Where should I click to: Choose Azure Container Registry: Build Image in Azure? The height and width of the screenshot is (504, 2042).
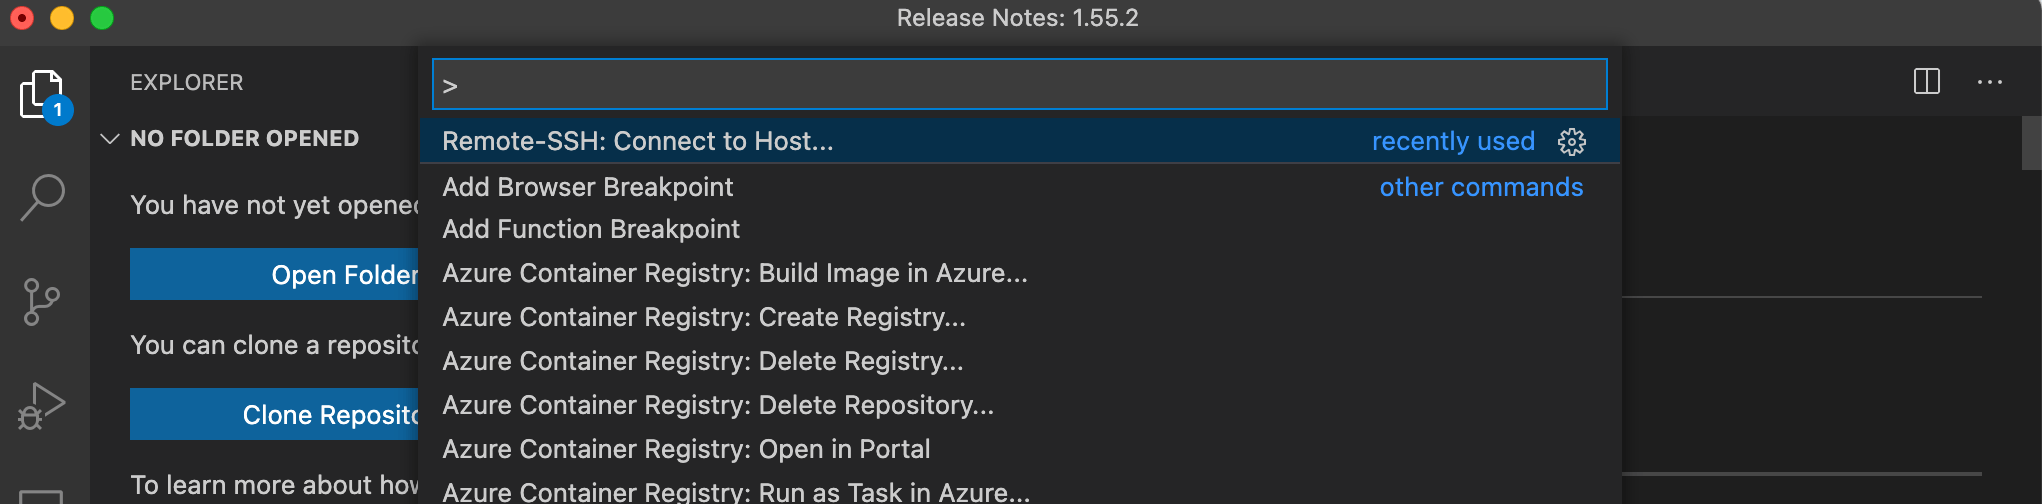(x=735, y=274)
